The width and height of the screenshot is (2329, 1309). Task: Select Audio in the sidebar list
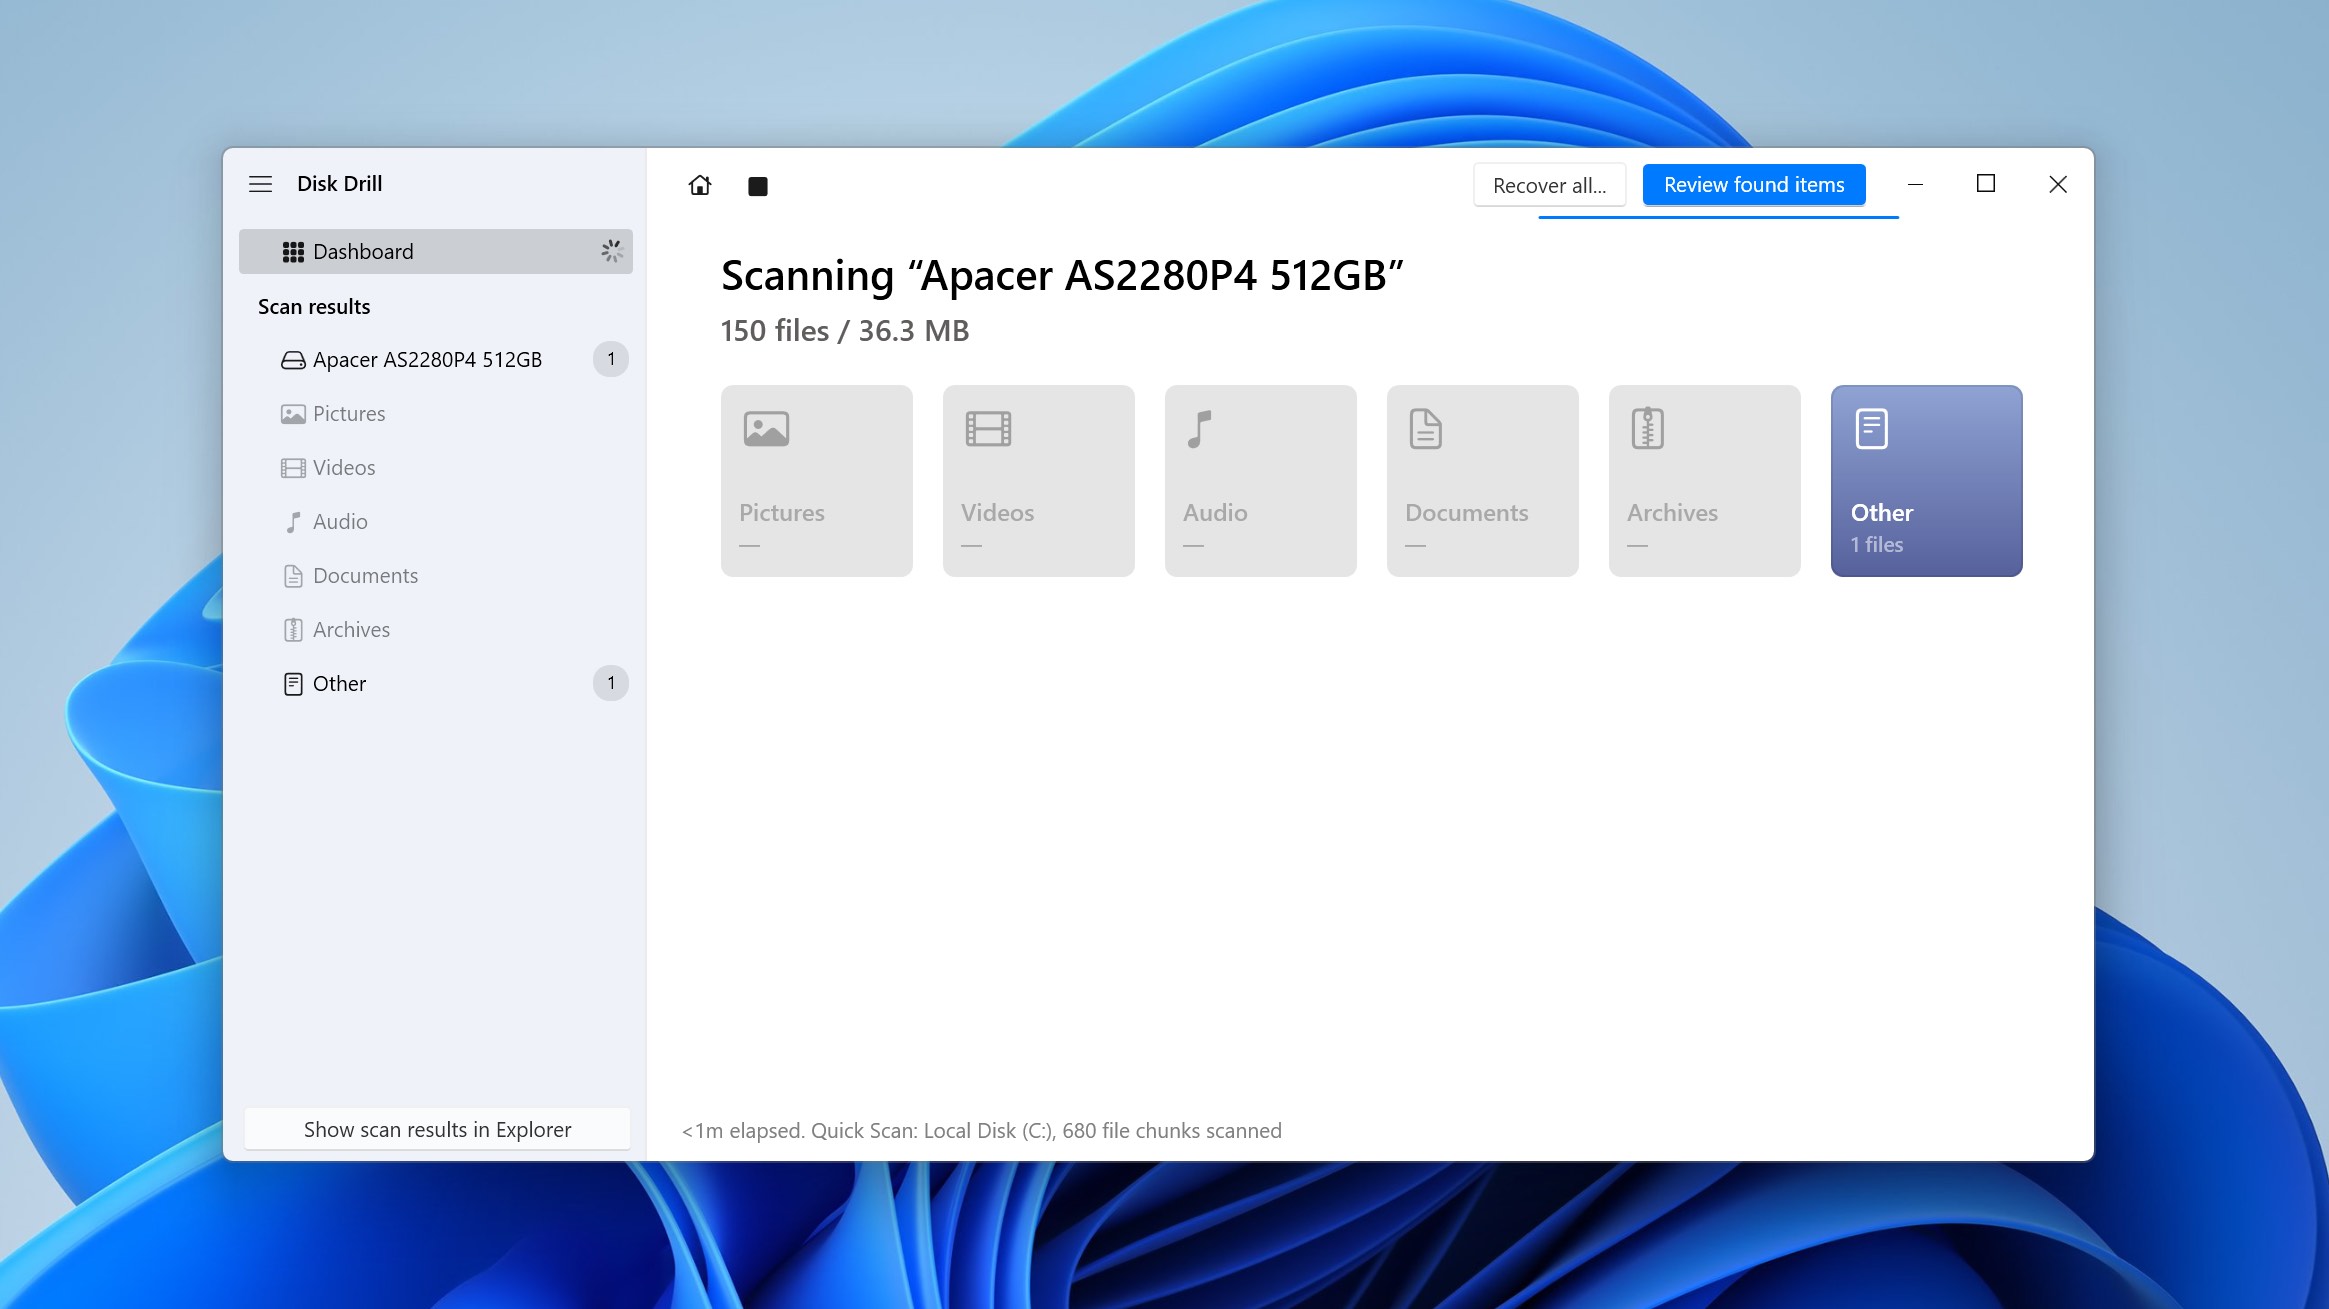click(x=339, y=521)
